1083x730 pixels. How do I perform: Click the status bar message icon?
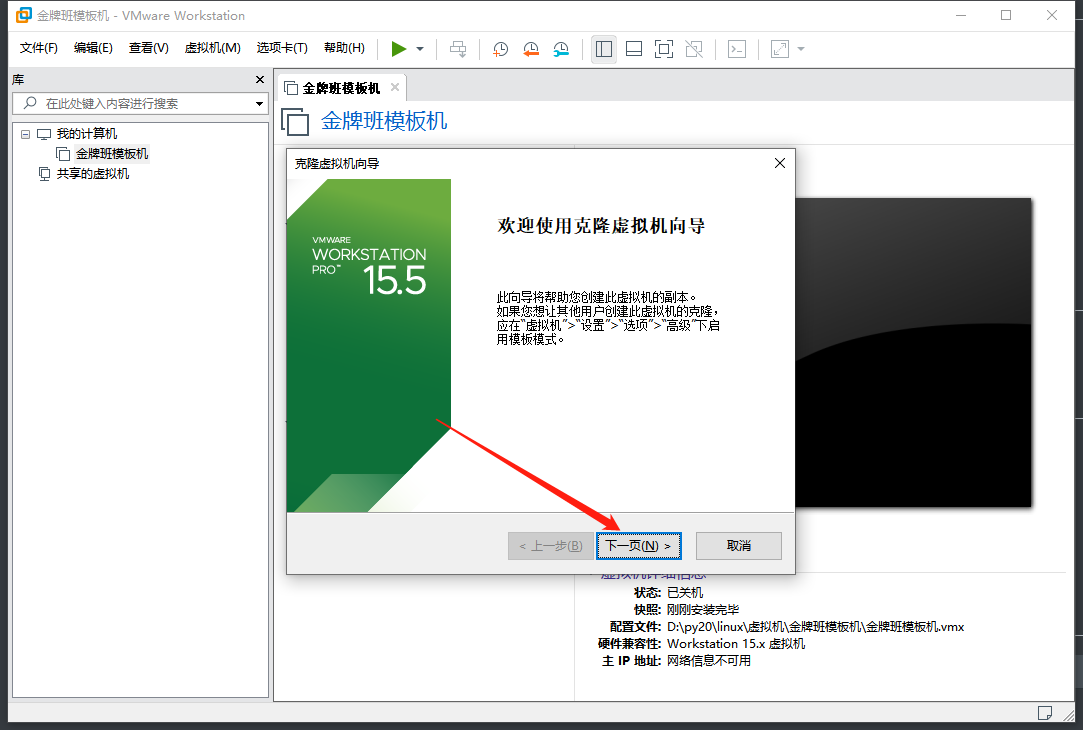[x=1045, y=713]
